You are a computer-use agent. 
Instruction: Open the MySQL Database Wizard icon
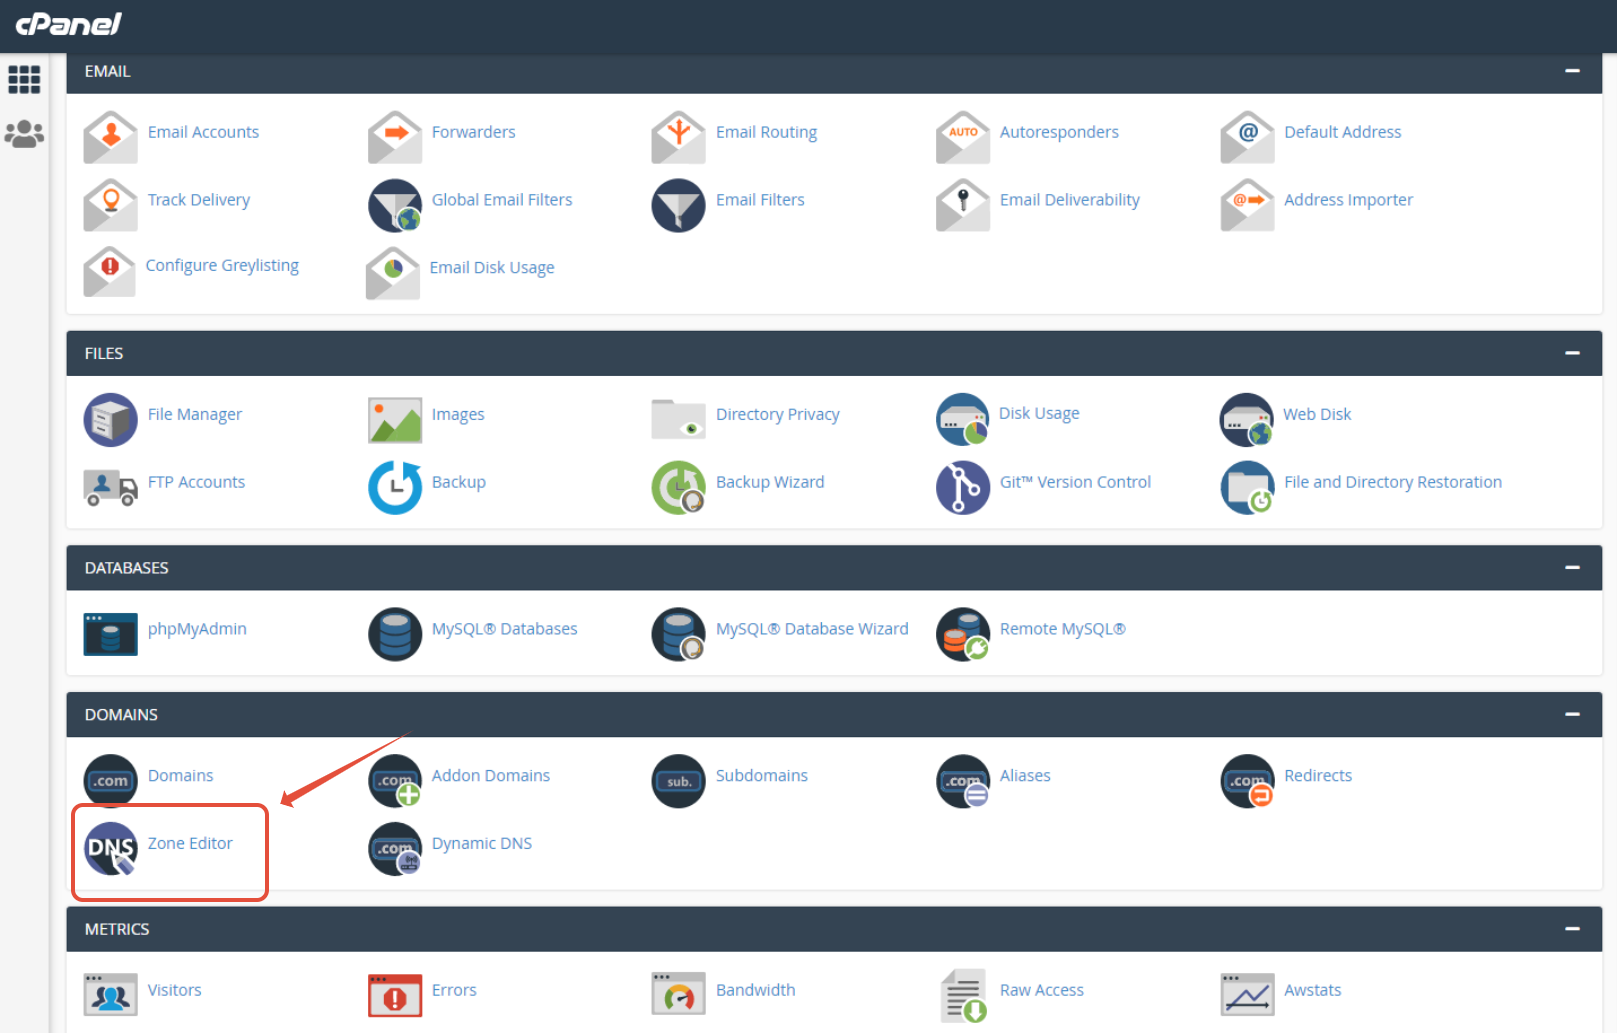(679, 634)
